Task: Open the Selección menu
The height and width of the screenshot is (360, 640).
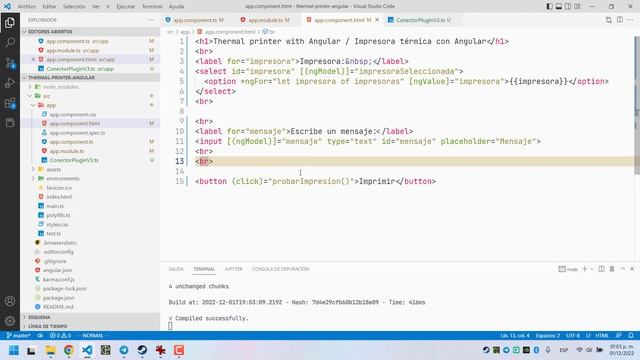Action: [x=74, y=7]
